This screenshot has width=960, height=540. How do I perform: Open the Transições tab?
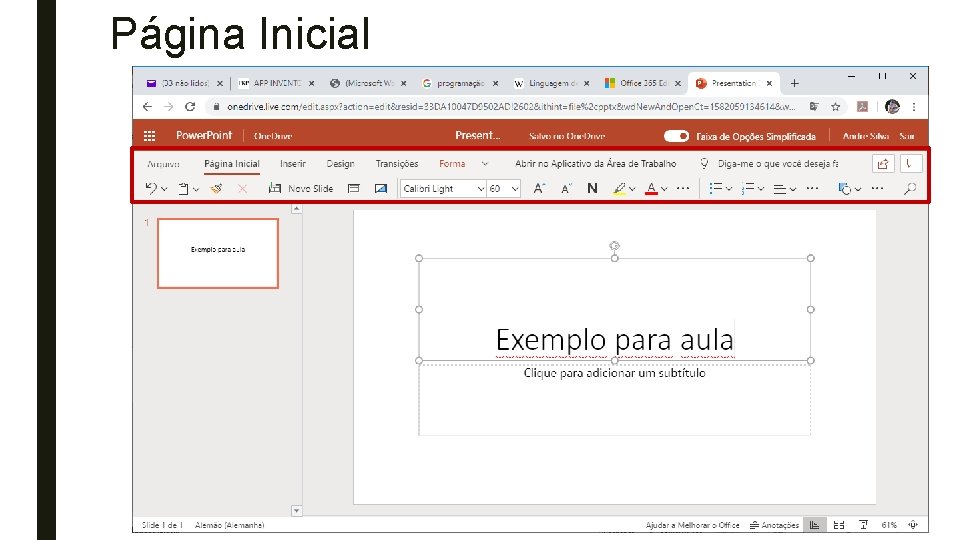point(397,163)
